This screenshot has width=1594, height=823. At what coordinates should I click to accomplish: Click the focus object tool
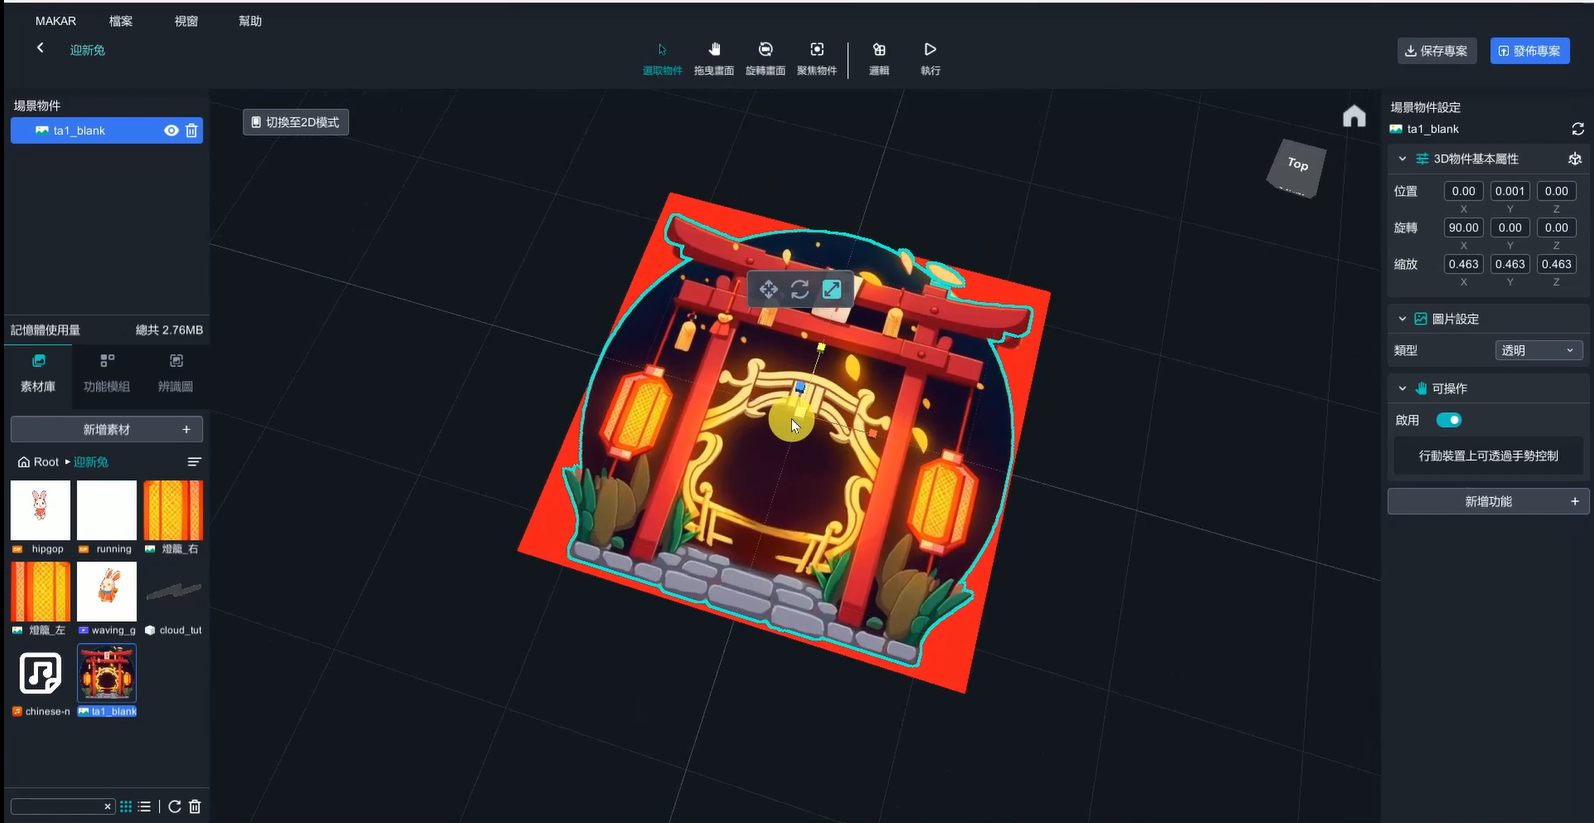816,57
